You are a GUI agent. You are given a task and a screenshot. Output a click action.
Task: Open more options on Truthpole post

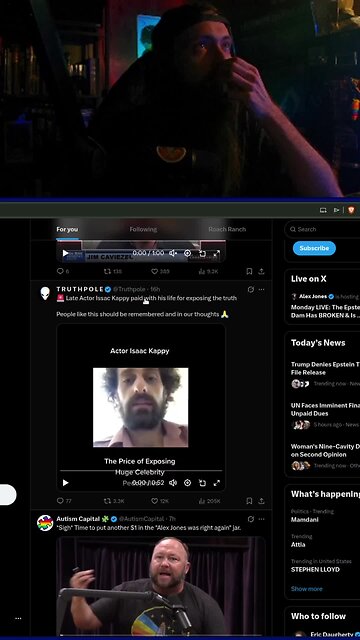(261, 289)
